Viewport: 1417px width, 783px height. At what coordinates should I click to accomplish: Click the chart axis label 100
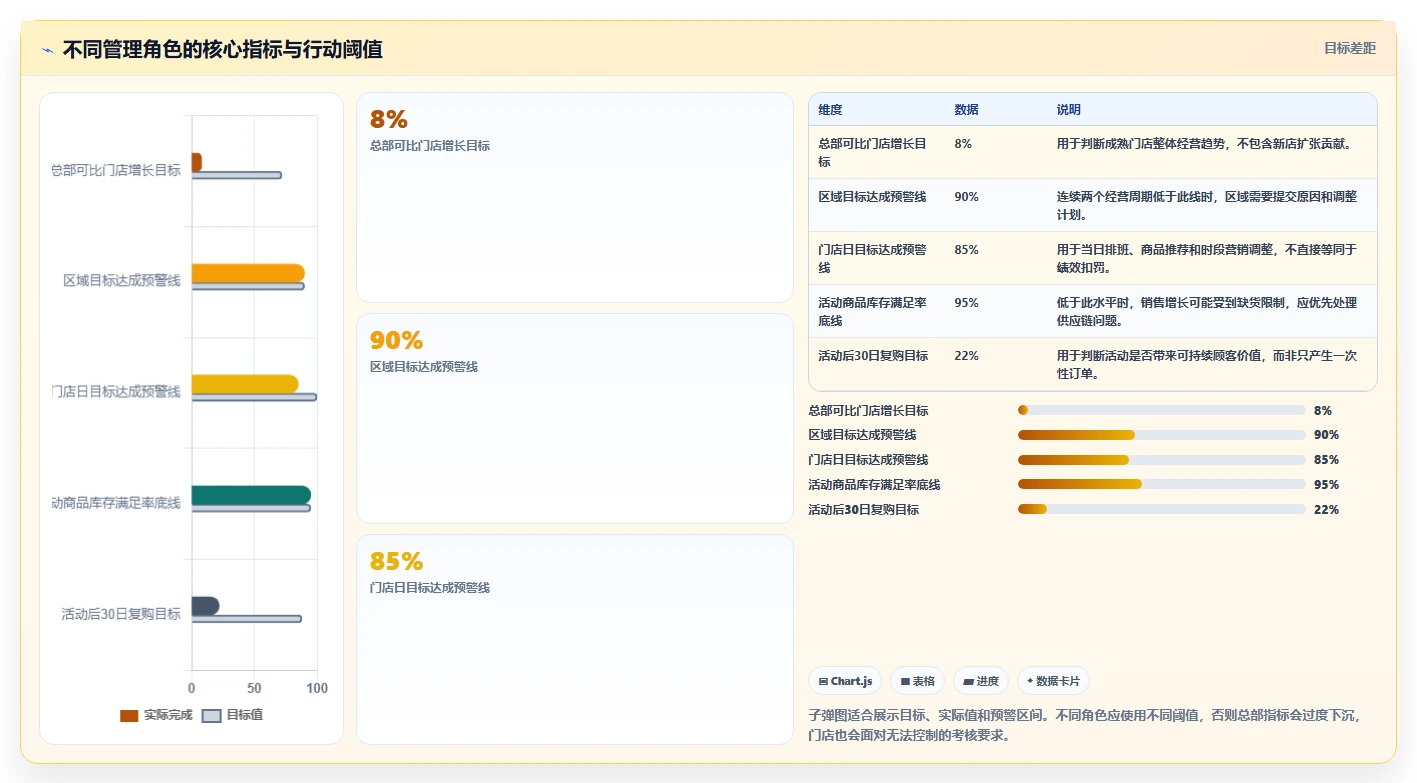[x=317, y=689]
